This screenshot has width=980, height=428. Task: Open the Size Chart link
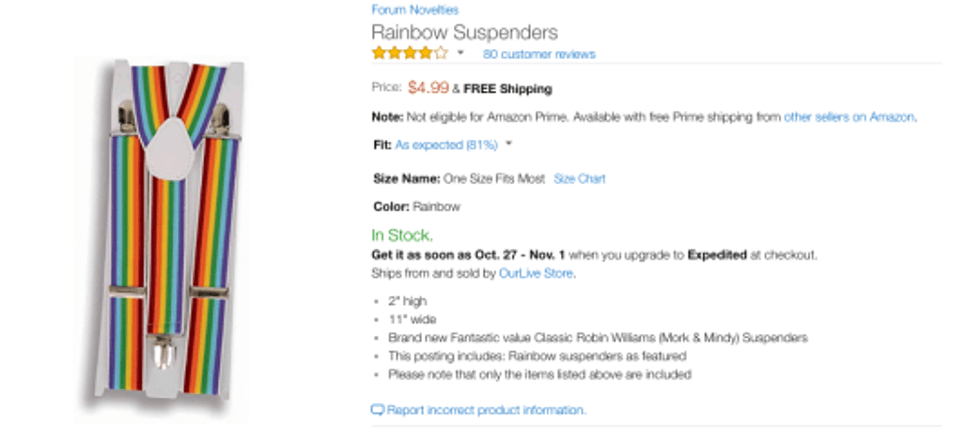pos(580,179)
